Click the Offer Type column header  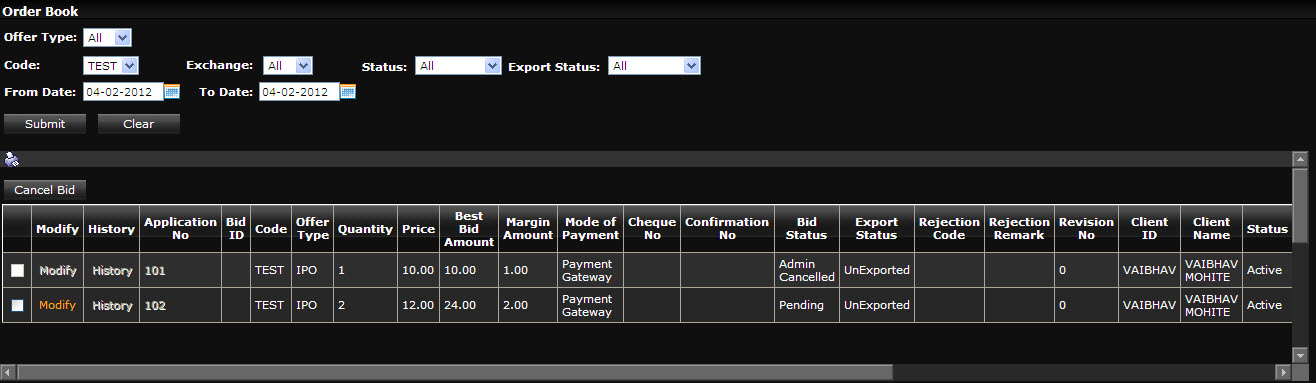[312, 229]
